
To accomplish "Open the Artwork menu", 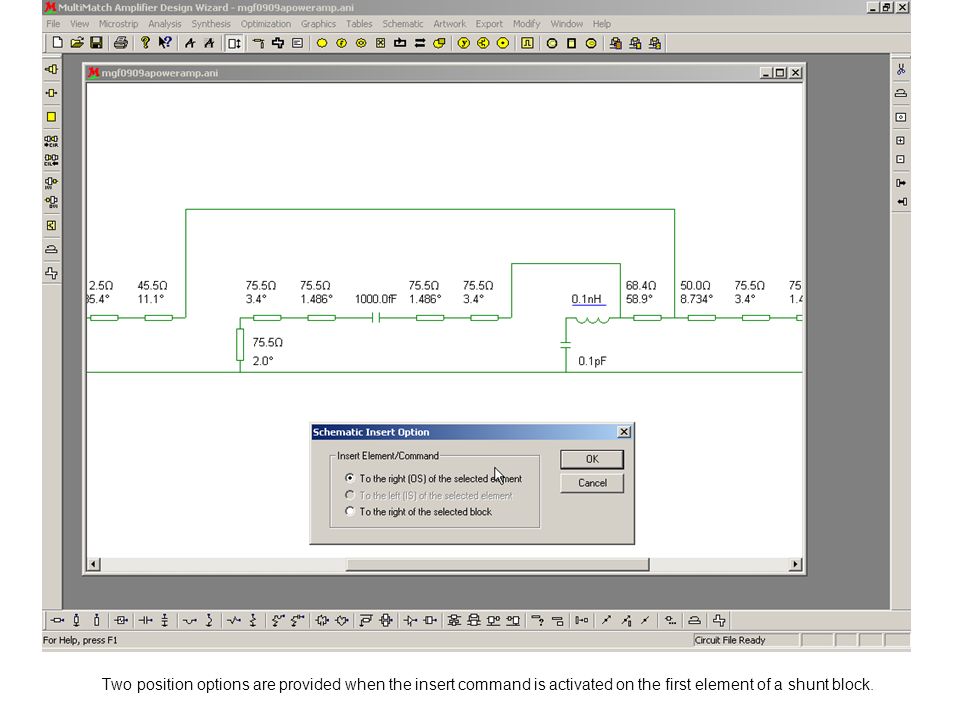I will (449, 23).
